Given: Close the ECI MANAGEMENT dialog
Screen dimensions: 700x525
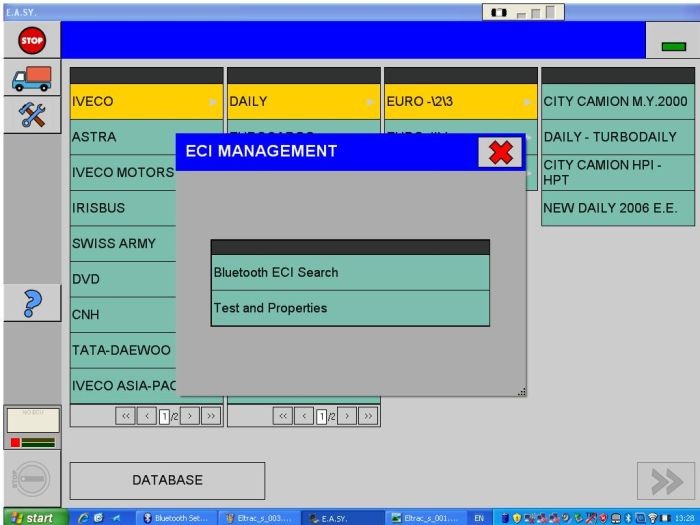Looking at the screenshot, I should [x=500, y=152].
